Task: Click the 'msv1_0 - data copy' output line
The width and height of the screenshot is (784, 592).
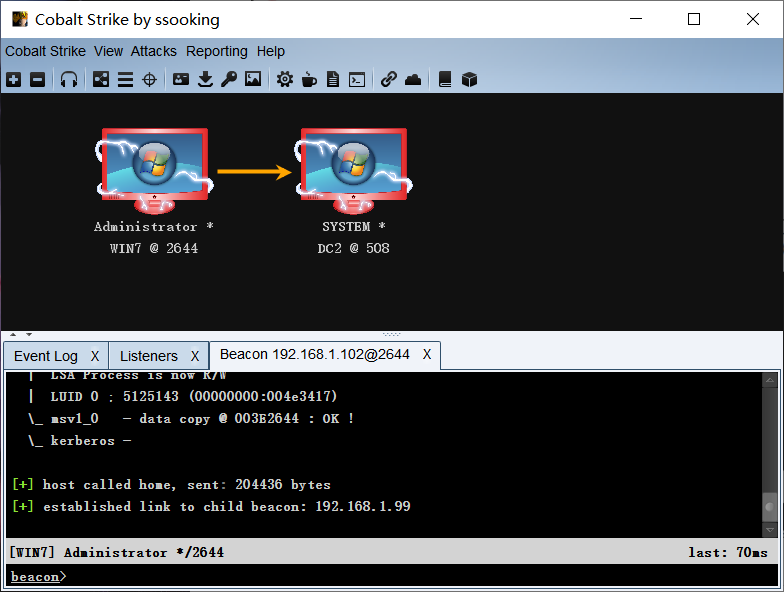Action: click(191, 418)
